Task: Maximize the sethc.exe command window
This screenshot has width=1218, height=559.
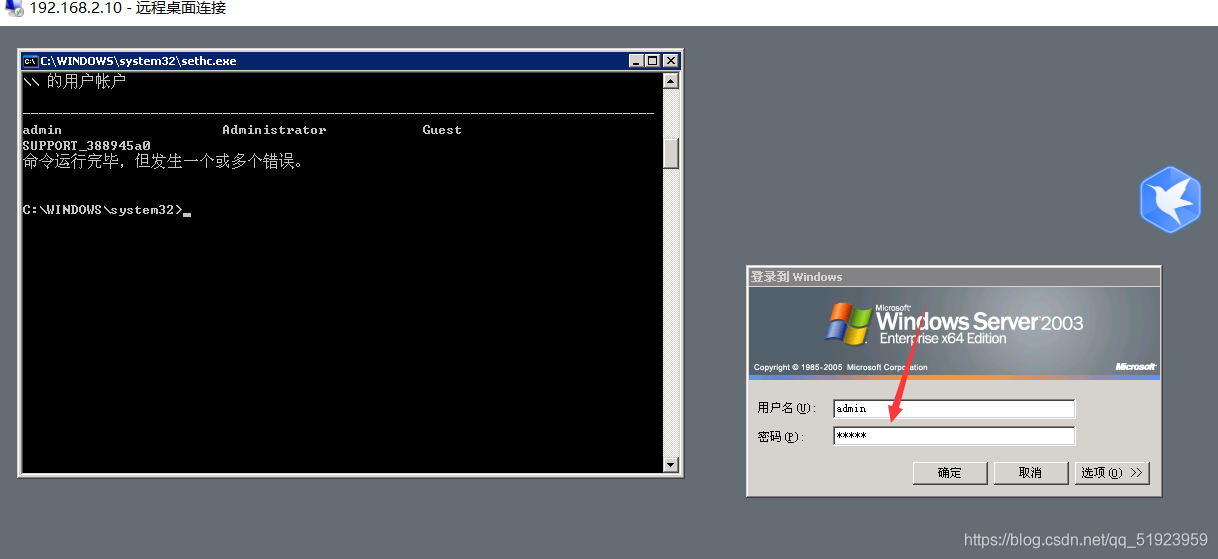Action: (x=652, y=61)
